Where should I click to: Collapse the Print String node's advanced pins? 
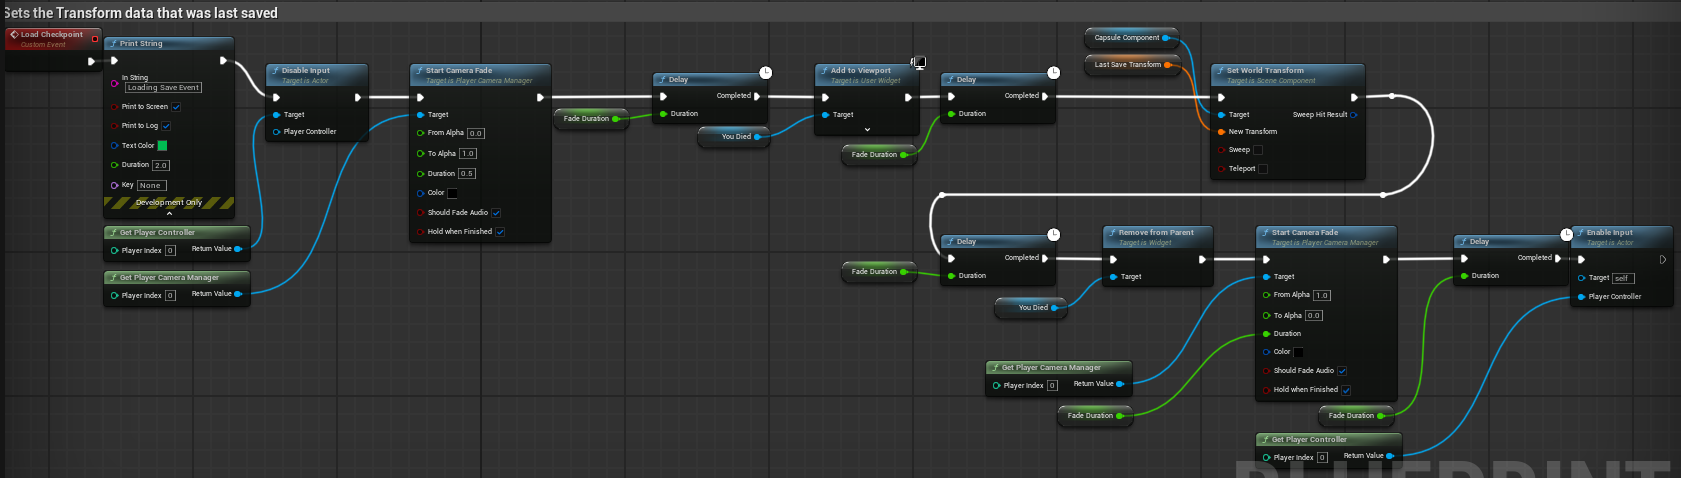click(x=169, y=213)
